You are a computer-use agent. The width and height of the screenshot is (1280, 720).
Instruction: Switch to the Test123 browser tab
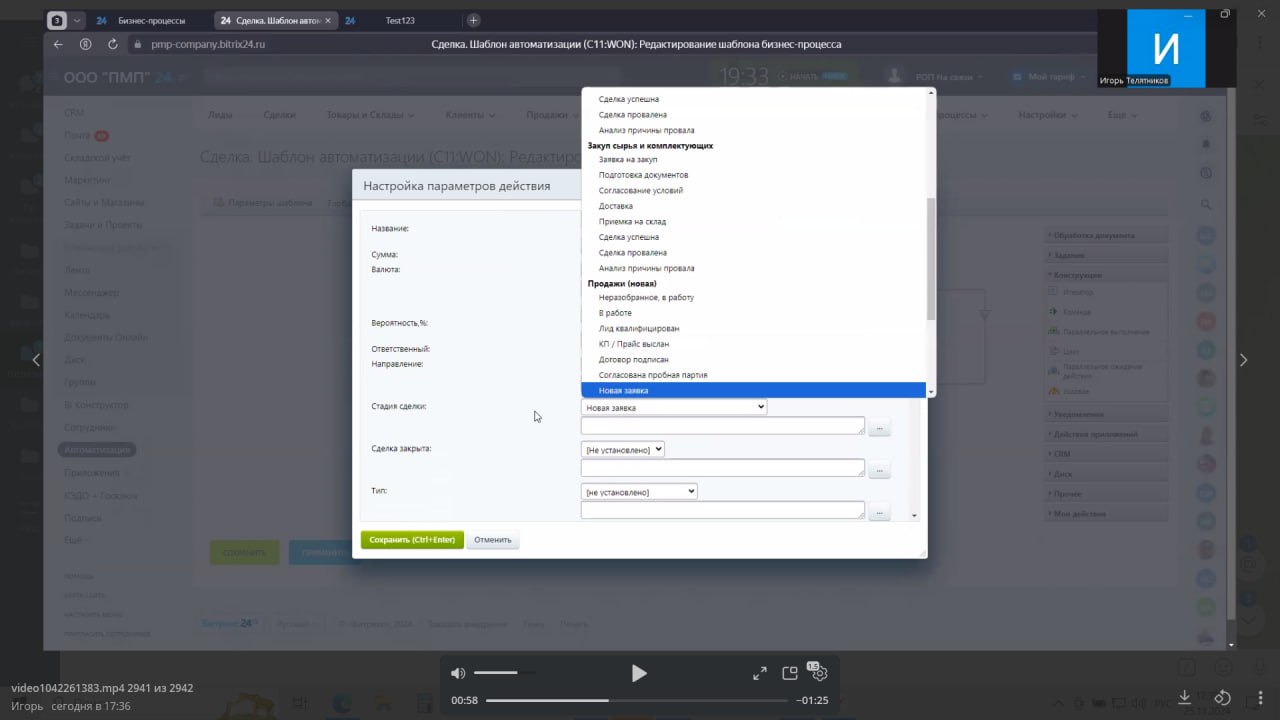point(400,20)
